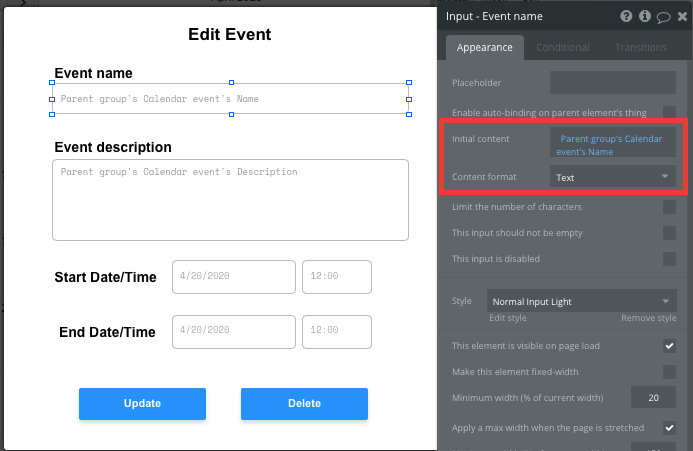
Task: Select the Edit Event title text
Action: click(x=229, y=34)
